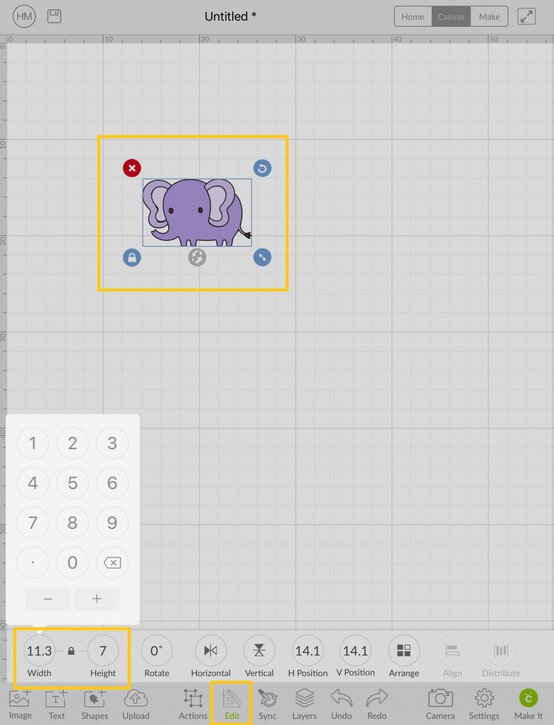Image resolution: width=554 pixels, height=725 pixels.
Task: Tap keypad digit 0
Action: (x=72, y=562)
